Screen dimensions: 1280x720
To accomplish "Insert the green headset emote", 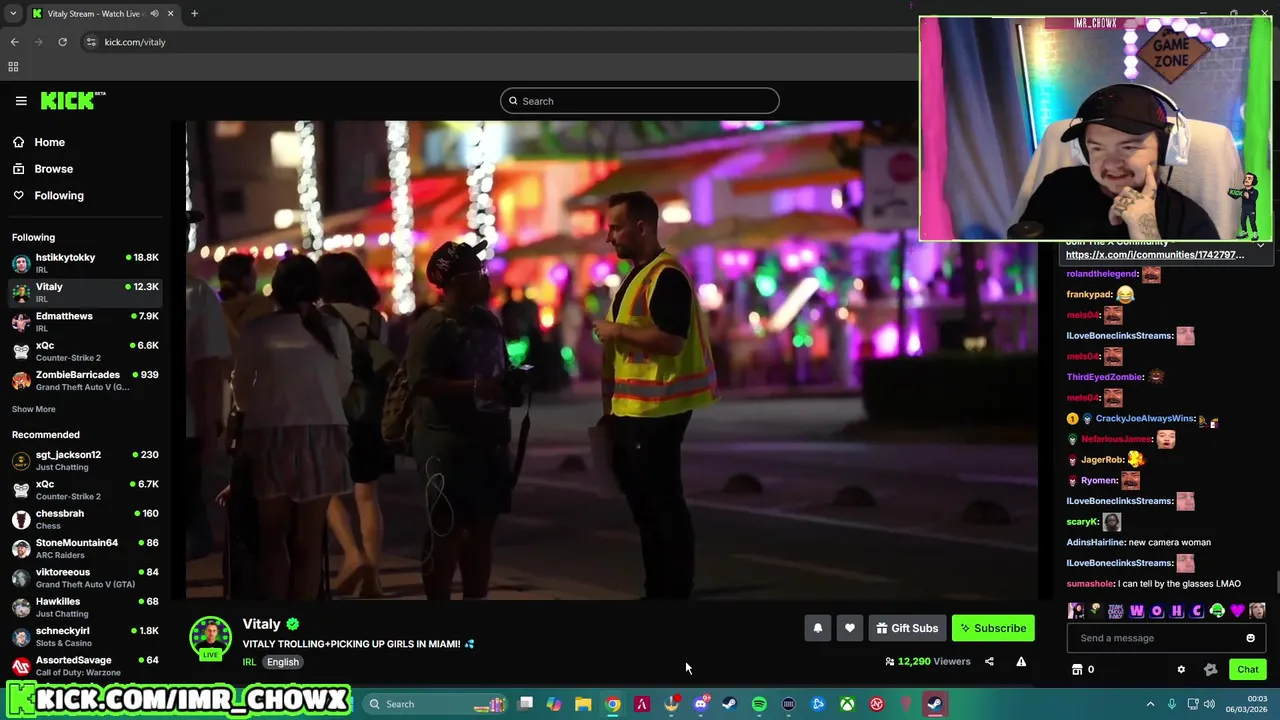I will (x=1217, y=611).
